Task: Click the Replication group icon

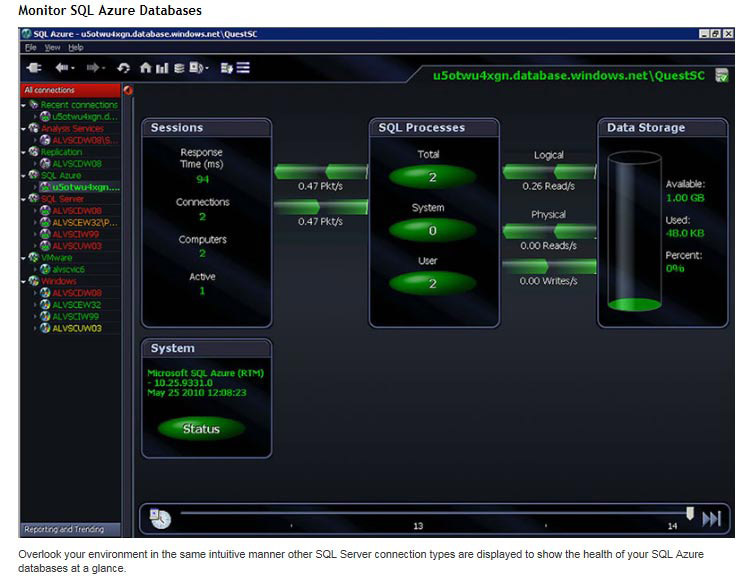Action: click(x=34, y=151)
